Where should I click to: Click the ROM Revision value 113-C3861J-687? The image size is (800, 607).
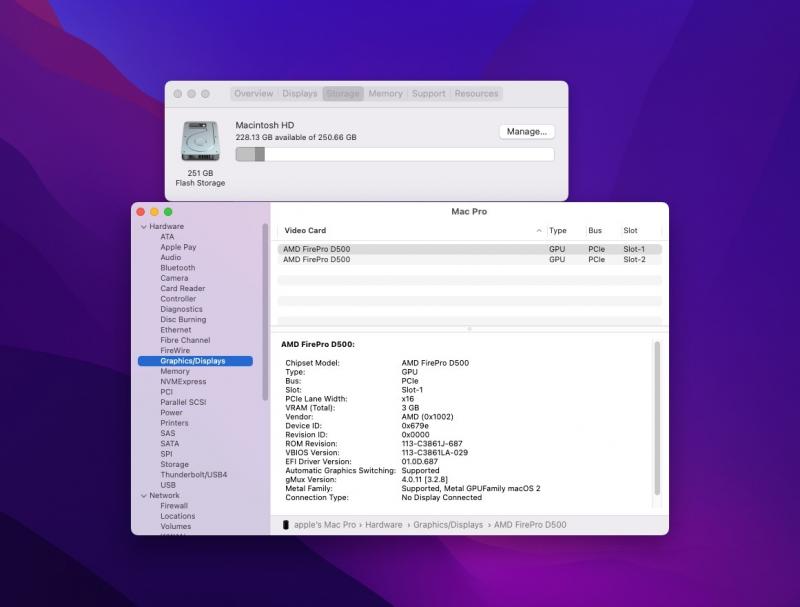click(432, 444)
